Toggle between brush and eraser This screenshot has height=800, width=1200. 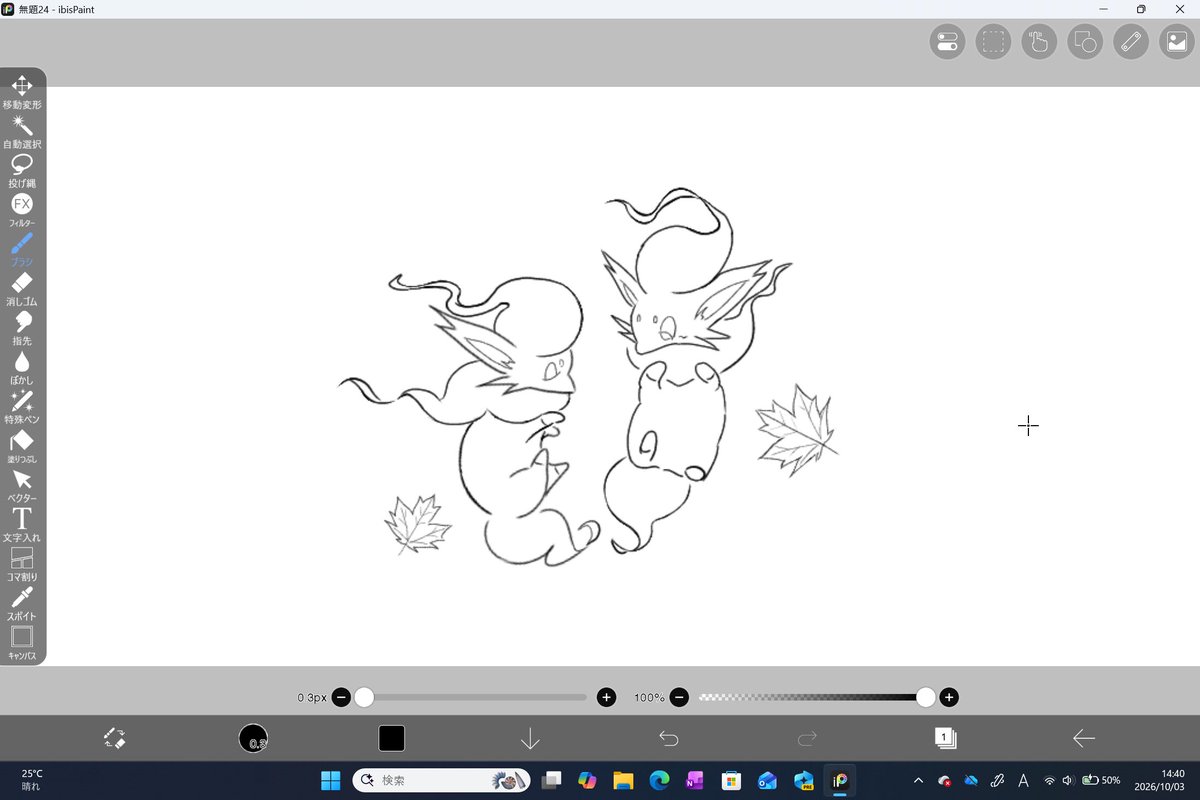click(115, 739)
